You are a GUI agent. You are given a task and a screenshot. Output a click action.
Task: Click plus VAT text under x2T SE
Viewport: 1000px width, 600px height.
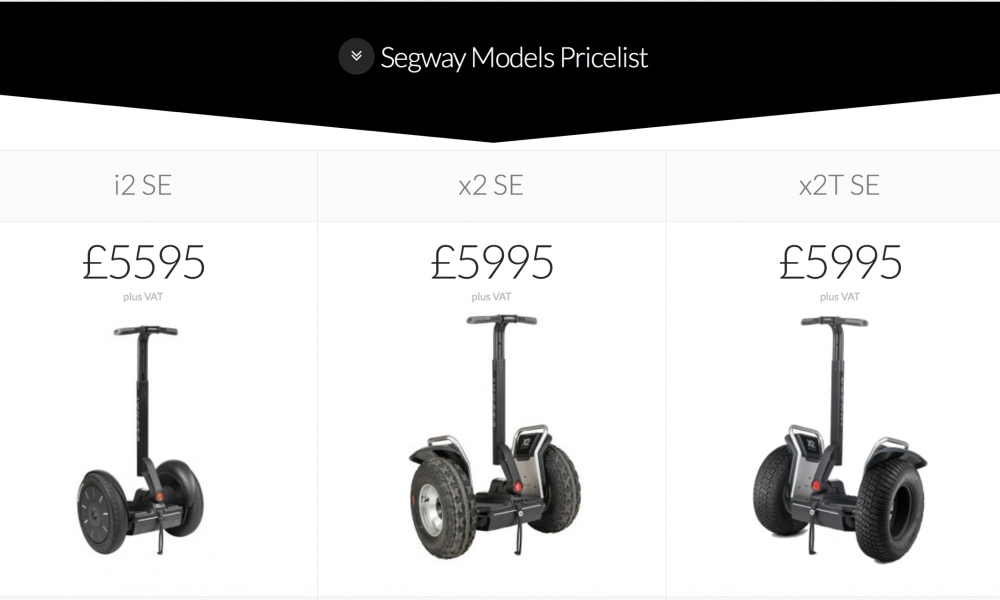tap(839, 297)
